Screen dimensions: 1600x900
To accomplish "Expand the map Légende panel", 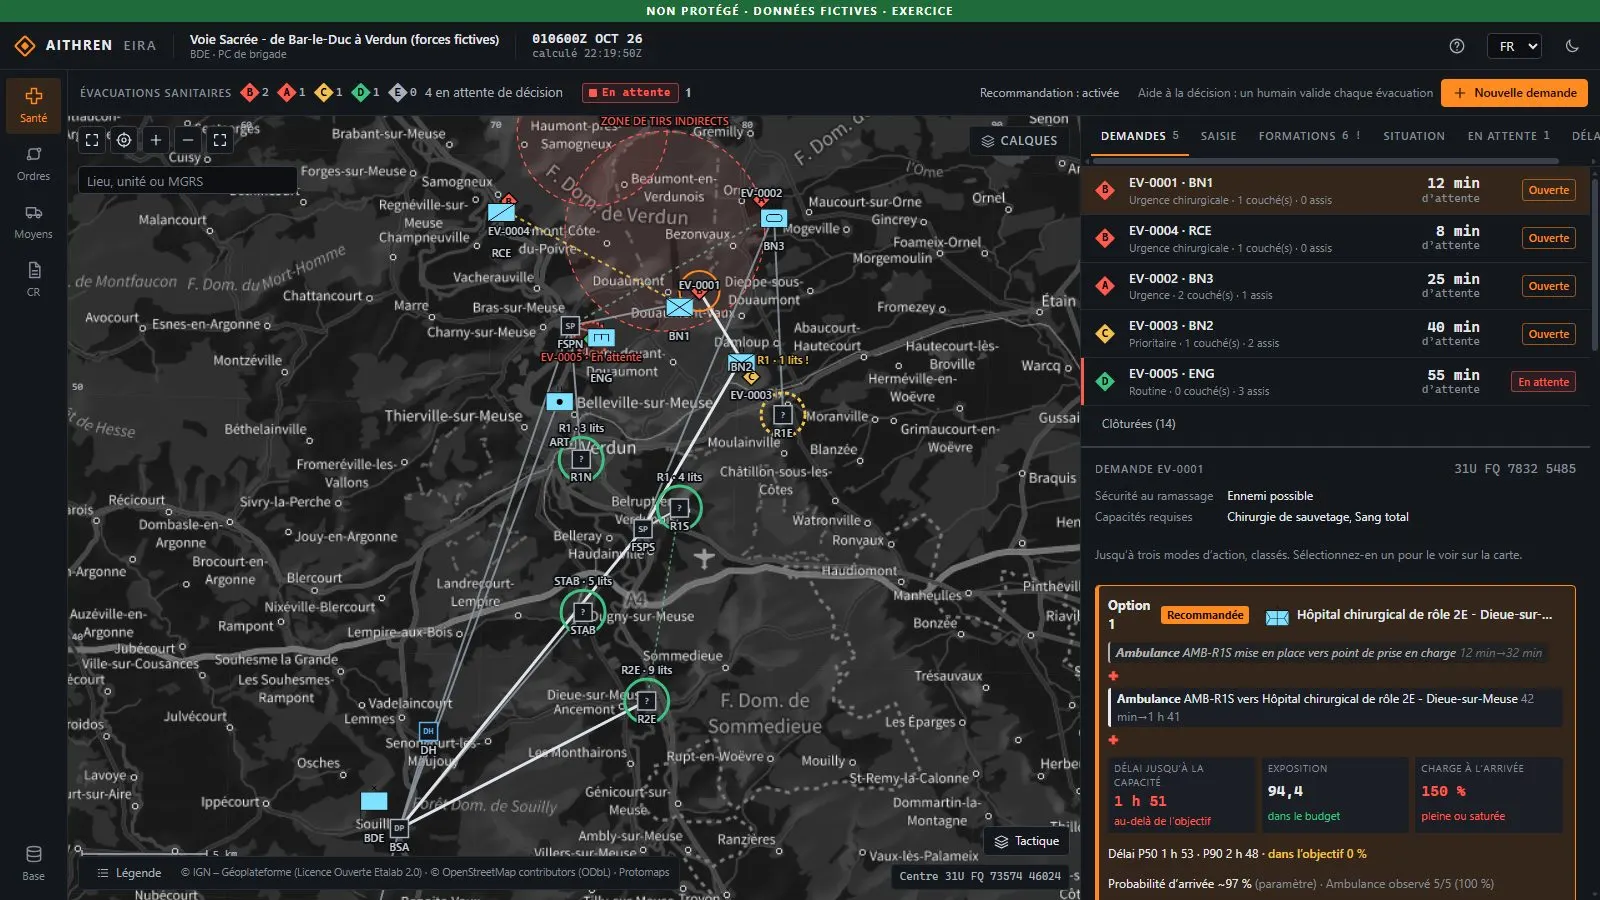I will 129,873.
